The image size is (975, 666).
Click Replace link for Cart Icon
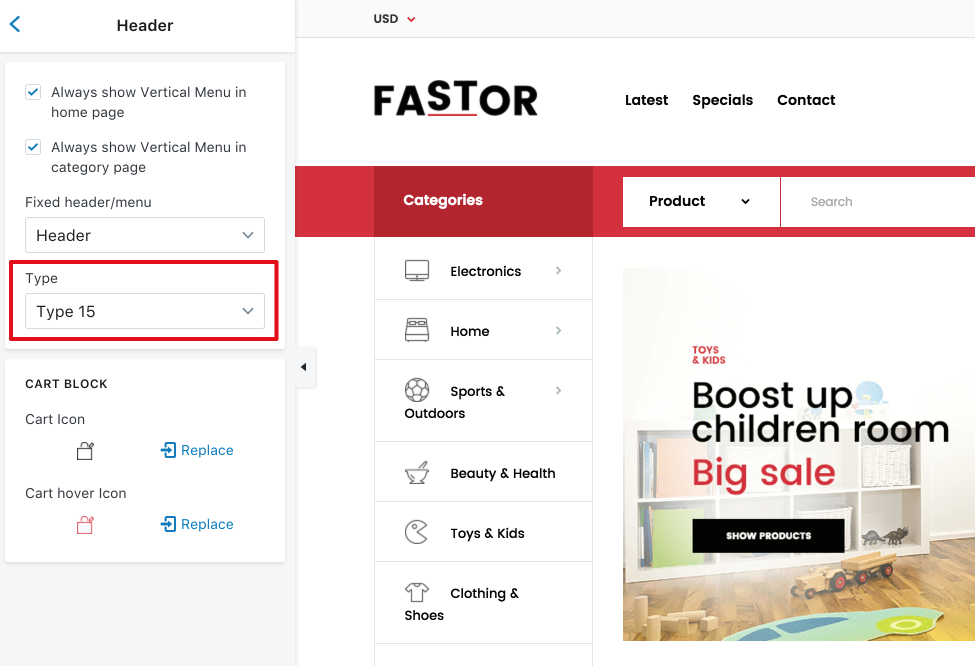pyautogui.click(x=197, y=450)
